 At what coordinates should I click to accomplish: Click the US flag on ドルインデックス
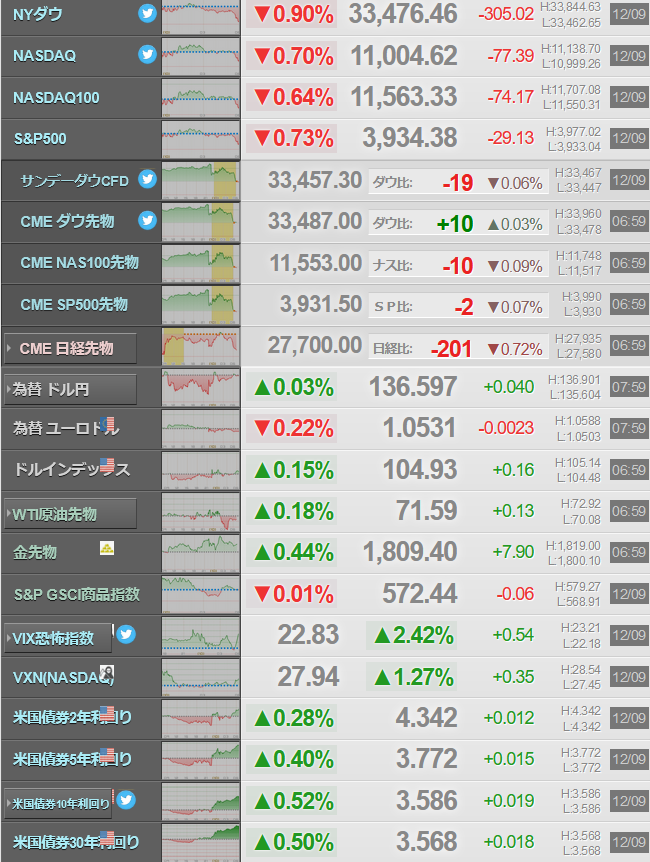108,465
